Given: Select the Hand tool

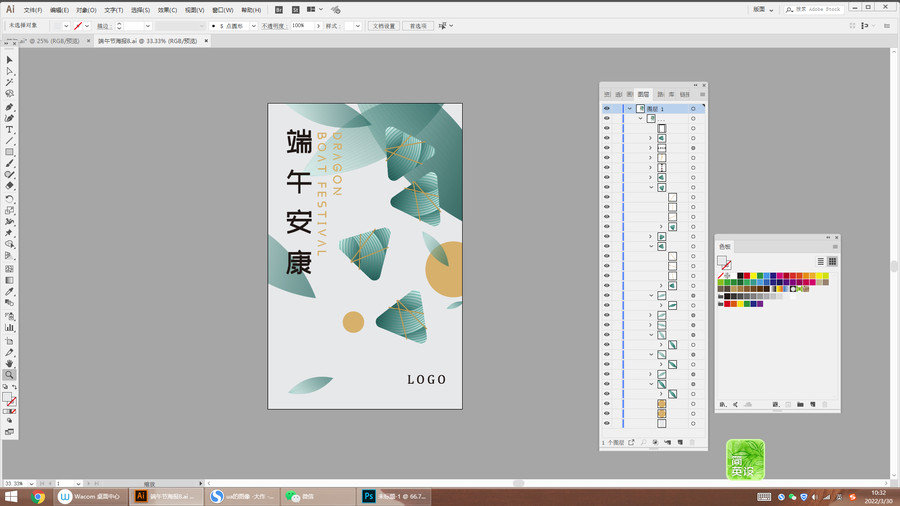Looking at the screenshot, I should coord(9,364).
